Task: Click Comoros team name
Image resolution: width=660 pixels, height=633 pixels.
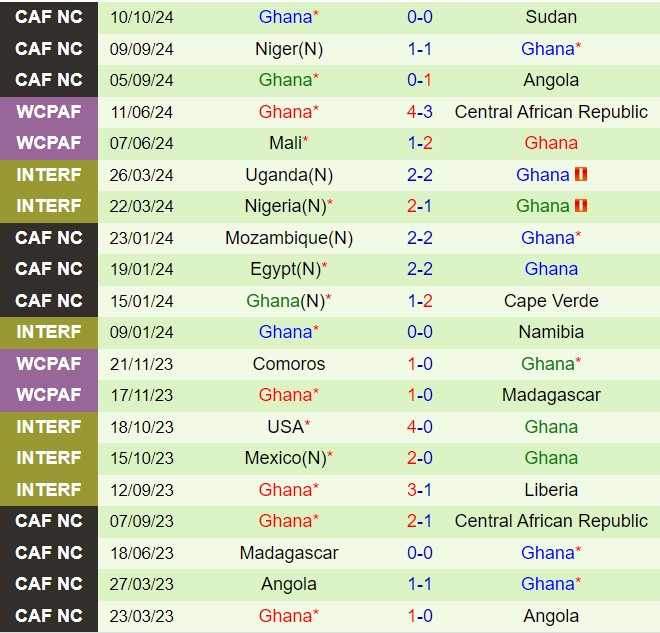Action: [288, 364]
